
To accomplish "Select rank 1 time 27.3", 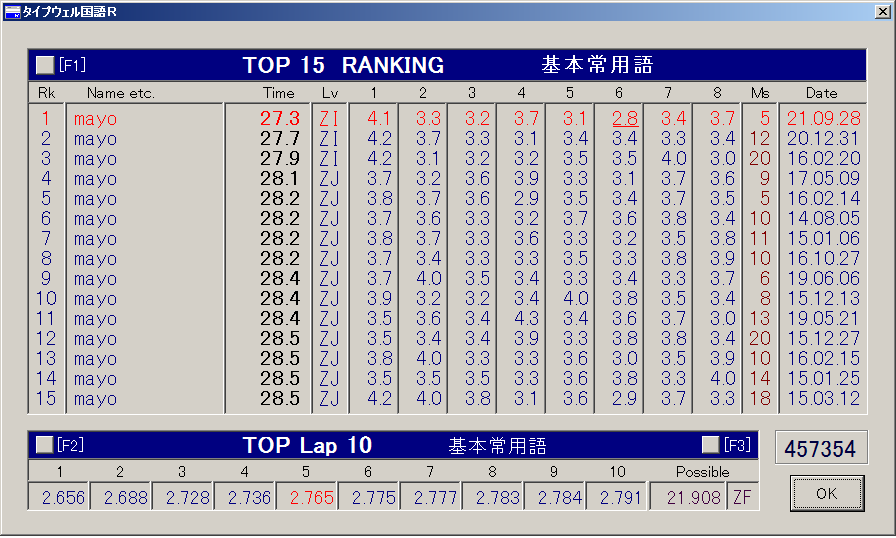I will coord(280,118).
